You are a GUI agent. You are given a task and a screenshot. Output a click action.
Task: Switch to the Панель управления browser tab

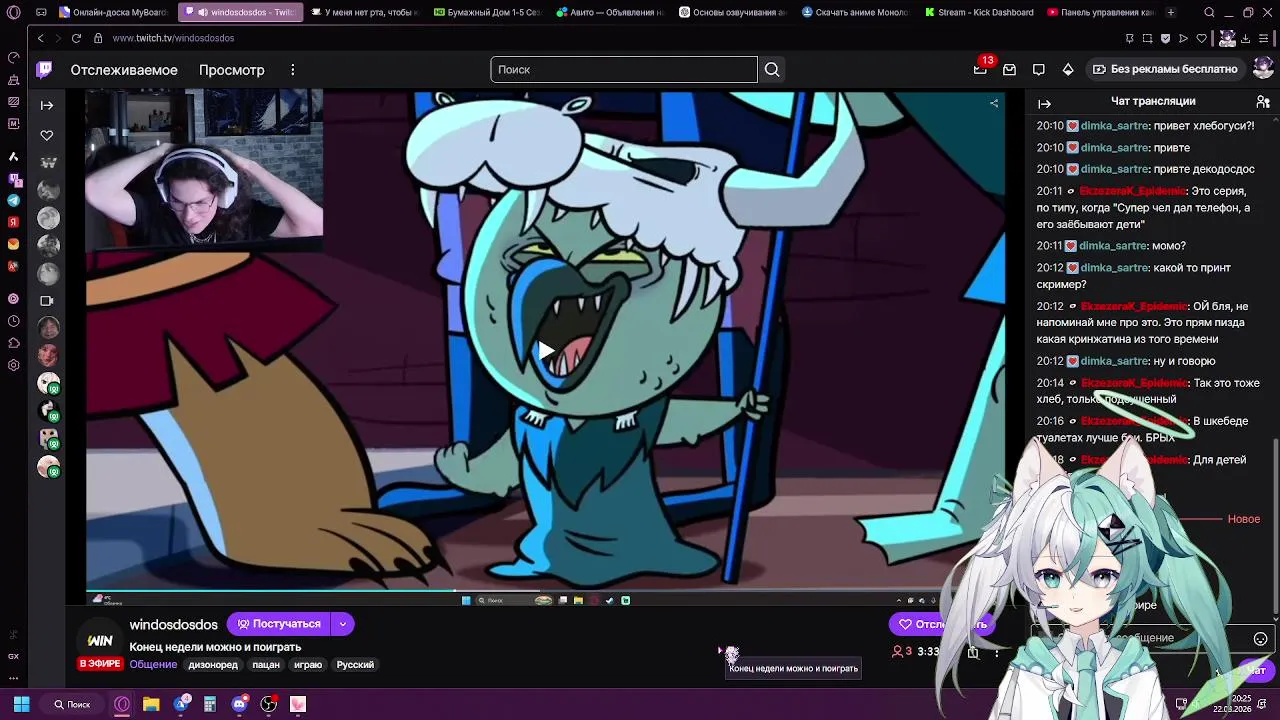click(1101, 13)
